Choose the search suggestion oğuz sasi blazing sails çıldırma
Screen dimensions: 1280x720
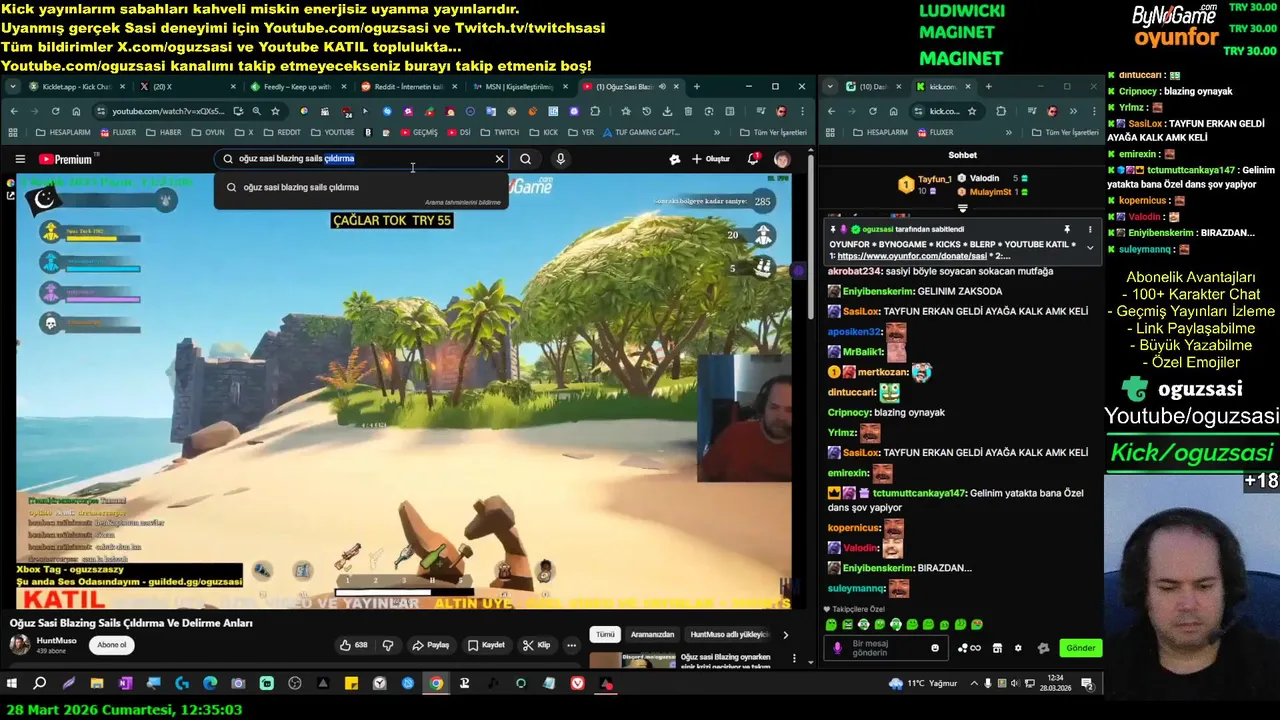(x=361, y=187)
